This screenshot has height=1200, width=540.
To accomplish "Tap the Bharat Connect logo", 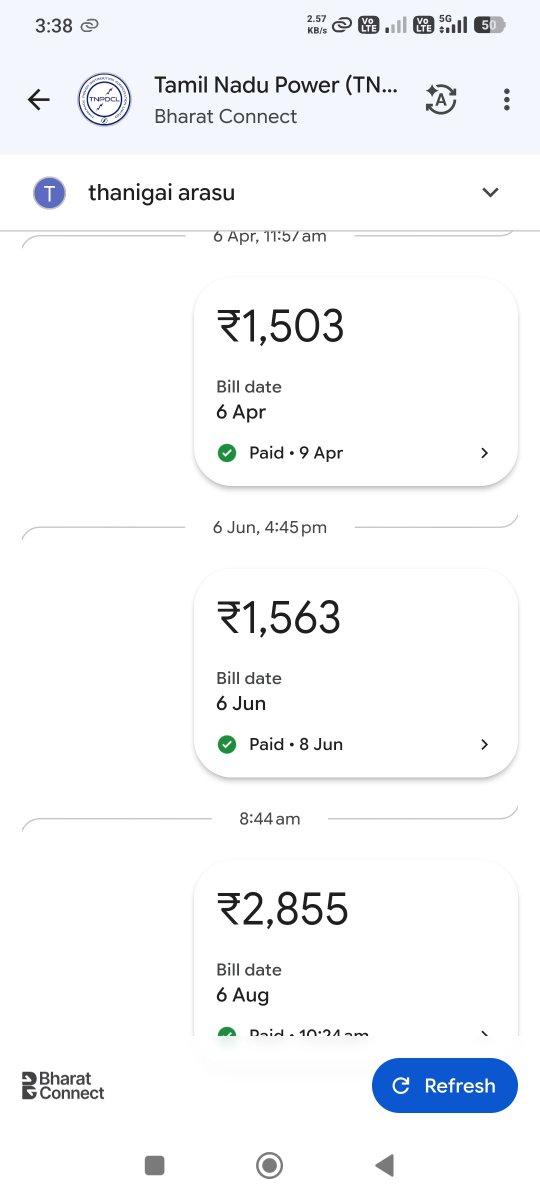I will pyautogui.click(x=63, y=1086).
